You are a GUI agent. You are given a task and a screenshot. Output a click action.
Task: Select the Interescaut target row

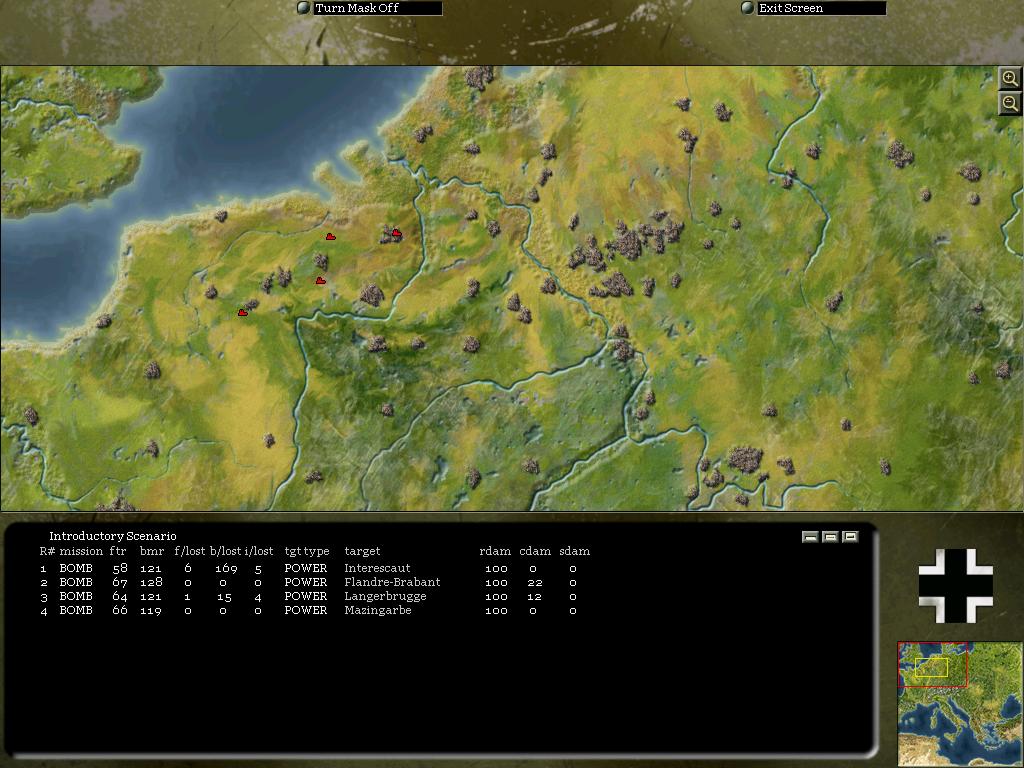click(x=308, y=568)
